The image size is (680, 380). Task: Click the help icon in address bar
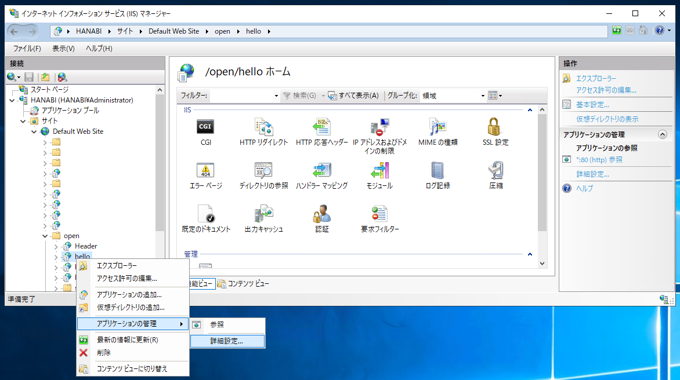[x=660, y=30]
